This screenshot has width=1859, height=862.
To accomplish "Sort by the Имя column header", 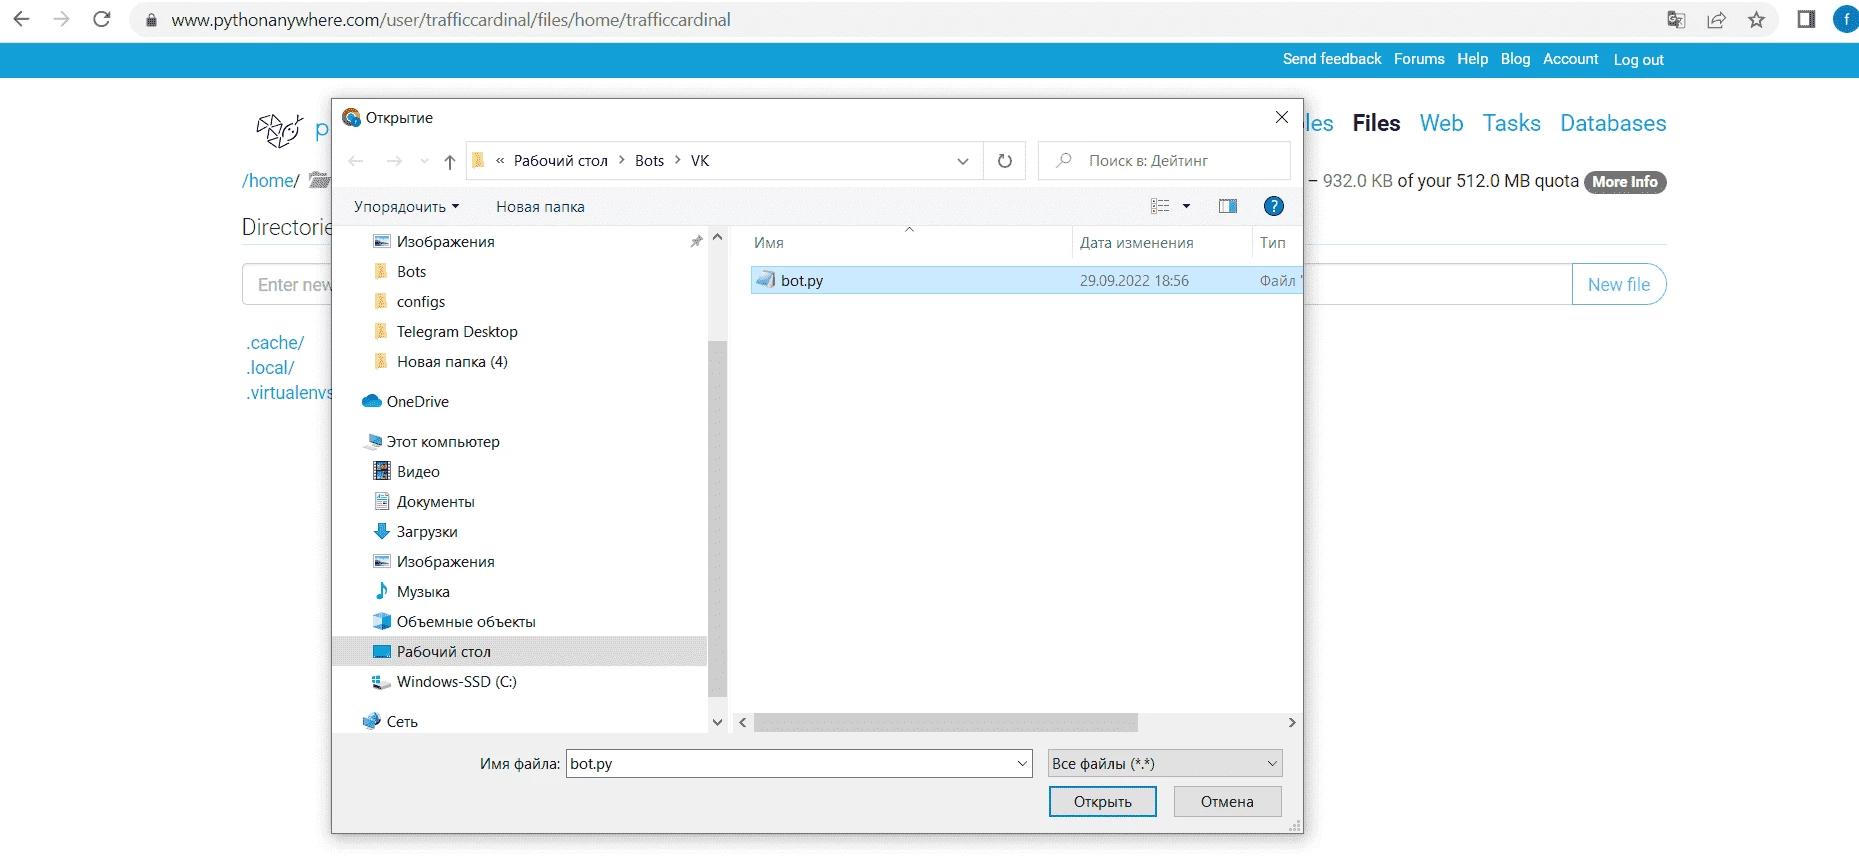I will [769, 243].
